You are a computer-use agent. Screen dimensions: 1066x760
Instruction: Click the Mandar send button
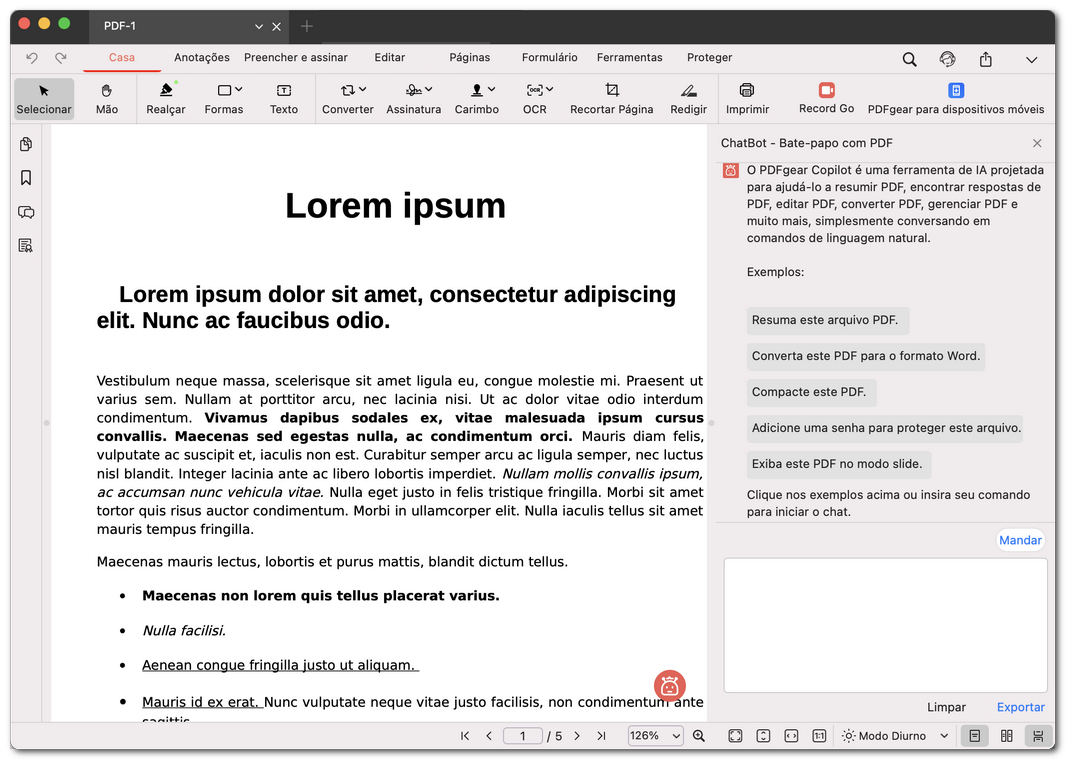[1020, 540]
